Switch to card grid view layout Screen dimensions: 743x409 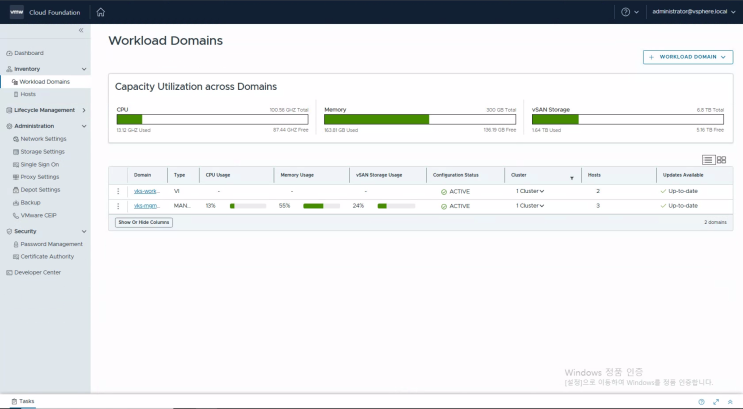pyautogui.click(x=722, y=160)
